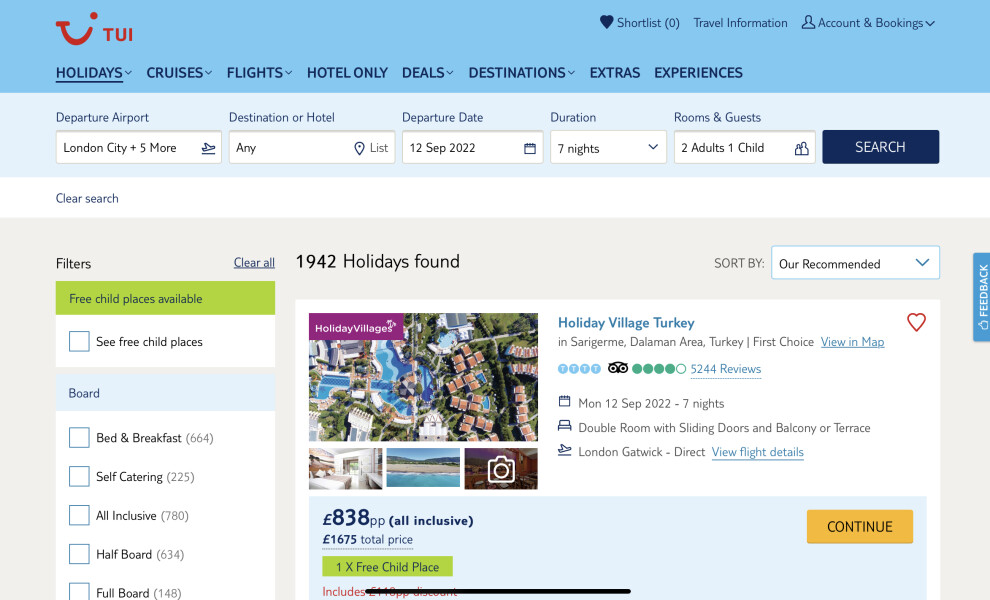Click the airplane icon in Departure Airport field
Image resolution: width=990 pixels, height=600 pixels.
208,148
